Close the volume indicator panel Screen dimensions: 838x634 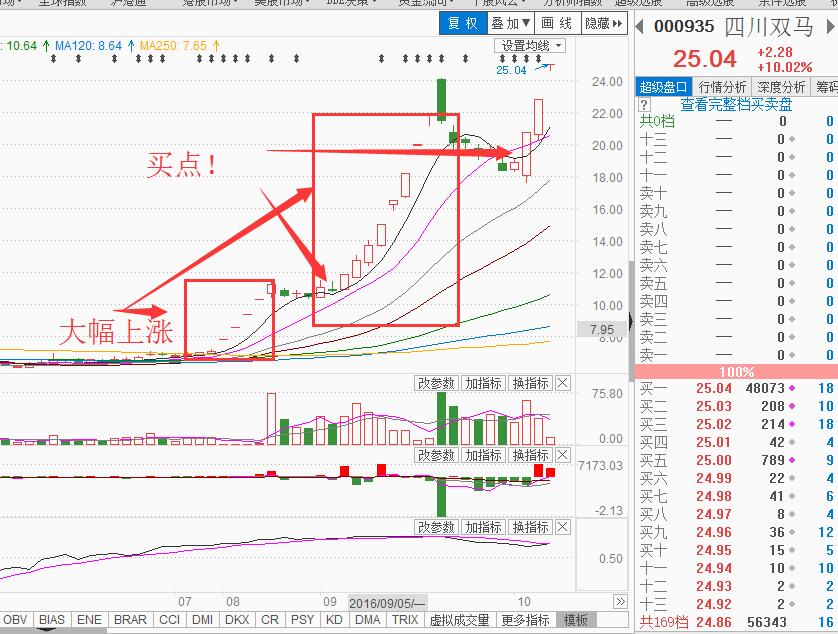[563, 383]
